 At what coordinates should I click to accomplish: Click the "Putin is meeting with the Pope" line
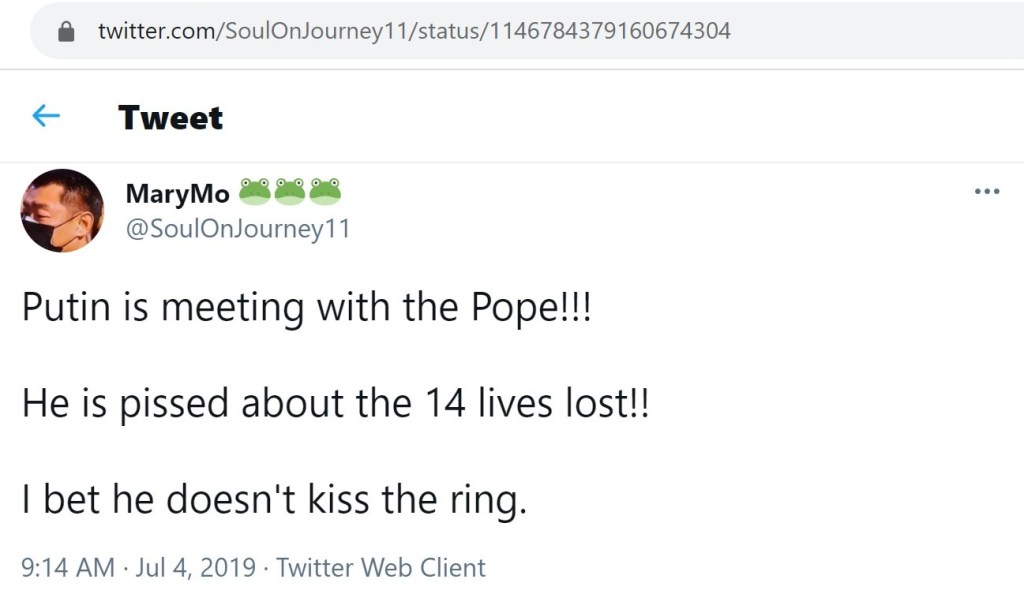(306, 307)
